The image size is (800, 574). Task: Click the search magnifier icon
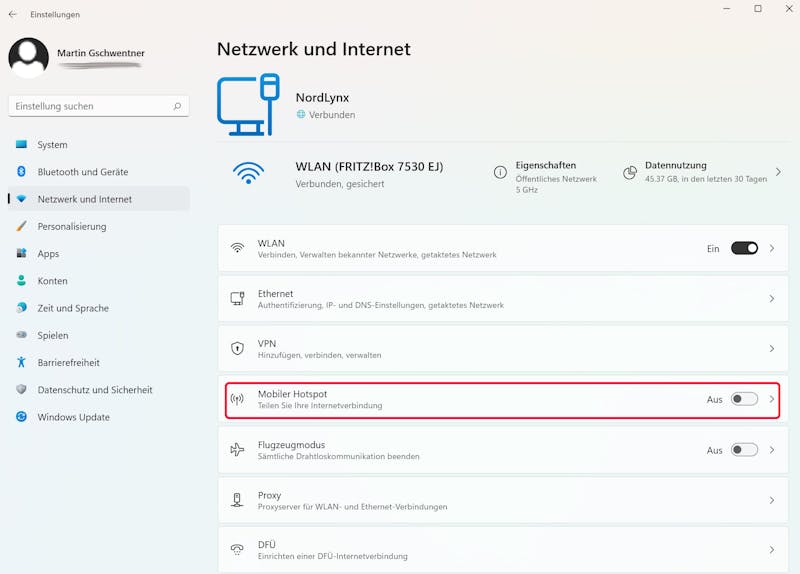click(x=177, y=106)
